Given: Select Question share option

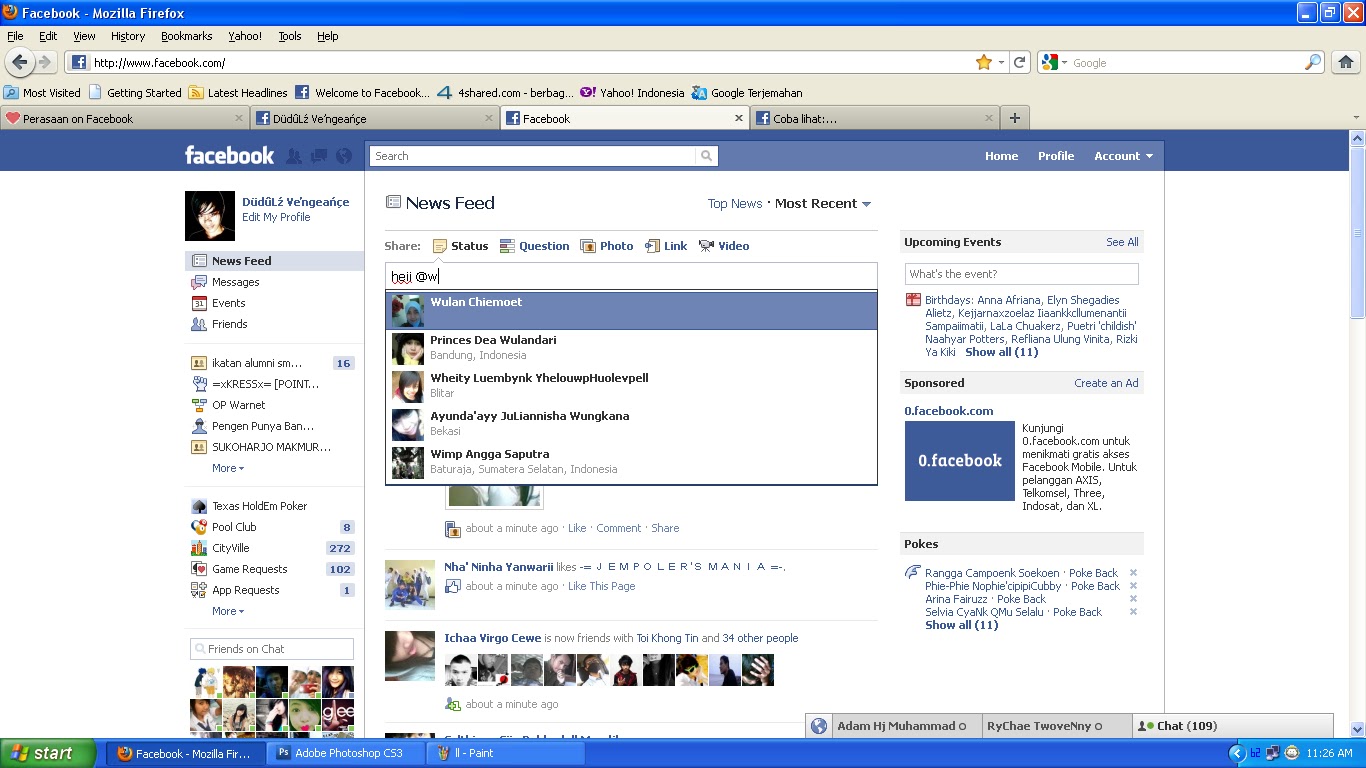Looking at the screenshot, I should point(535,246).
